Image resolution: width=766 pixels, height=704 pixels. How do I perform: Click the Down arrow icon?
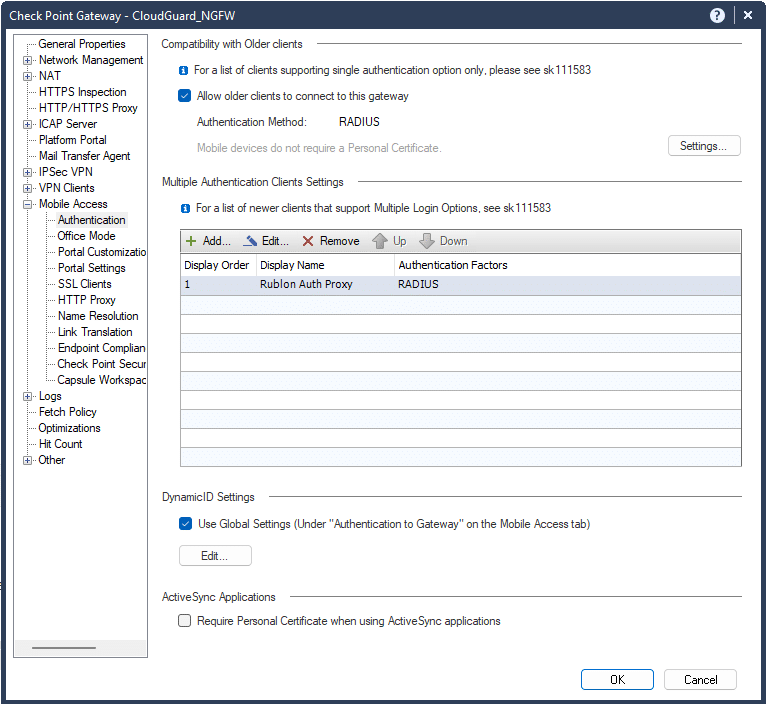[x=427, y=241]
